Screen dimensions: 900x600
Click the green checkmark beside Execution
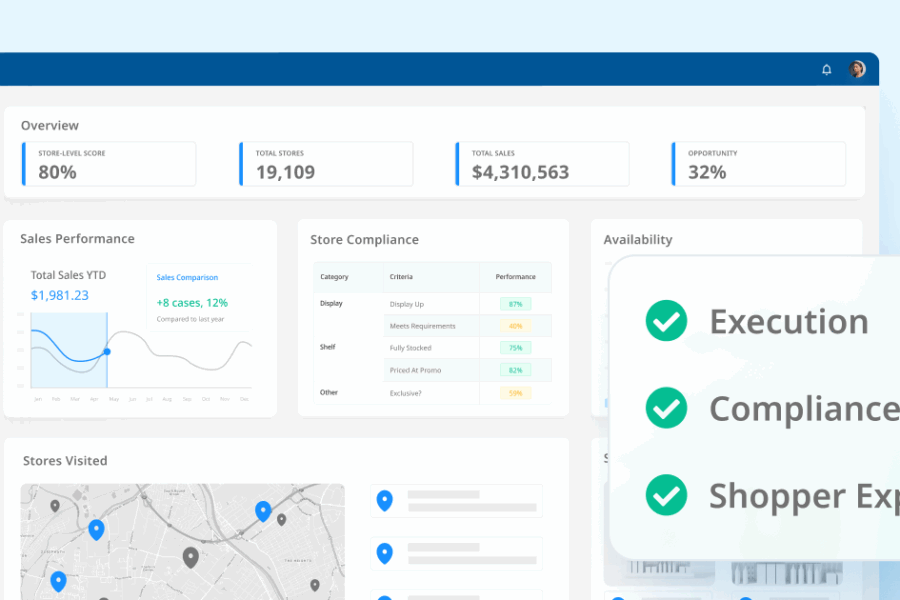(x=666, y=320)
